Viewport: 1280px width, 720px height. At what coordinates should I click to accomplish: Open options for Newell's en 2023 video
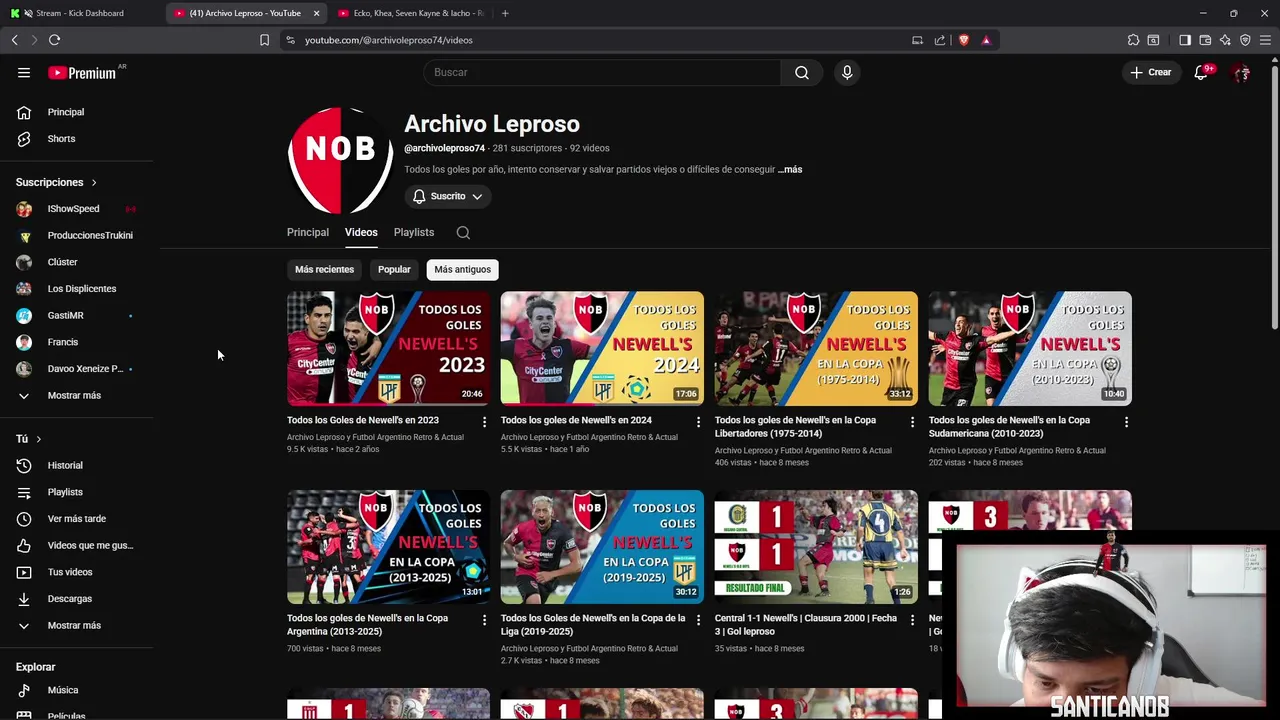coord(484,422)
